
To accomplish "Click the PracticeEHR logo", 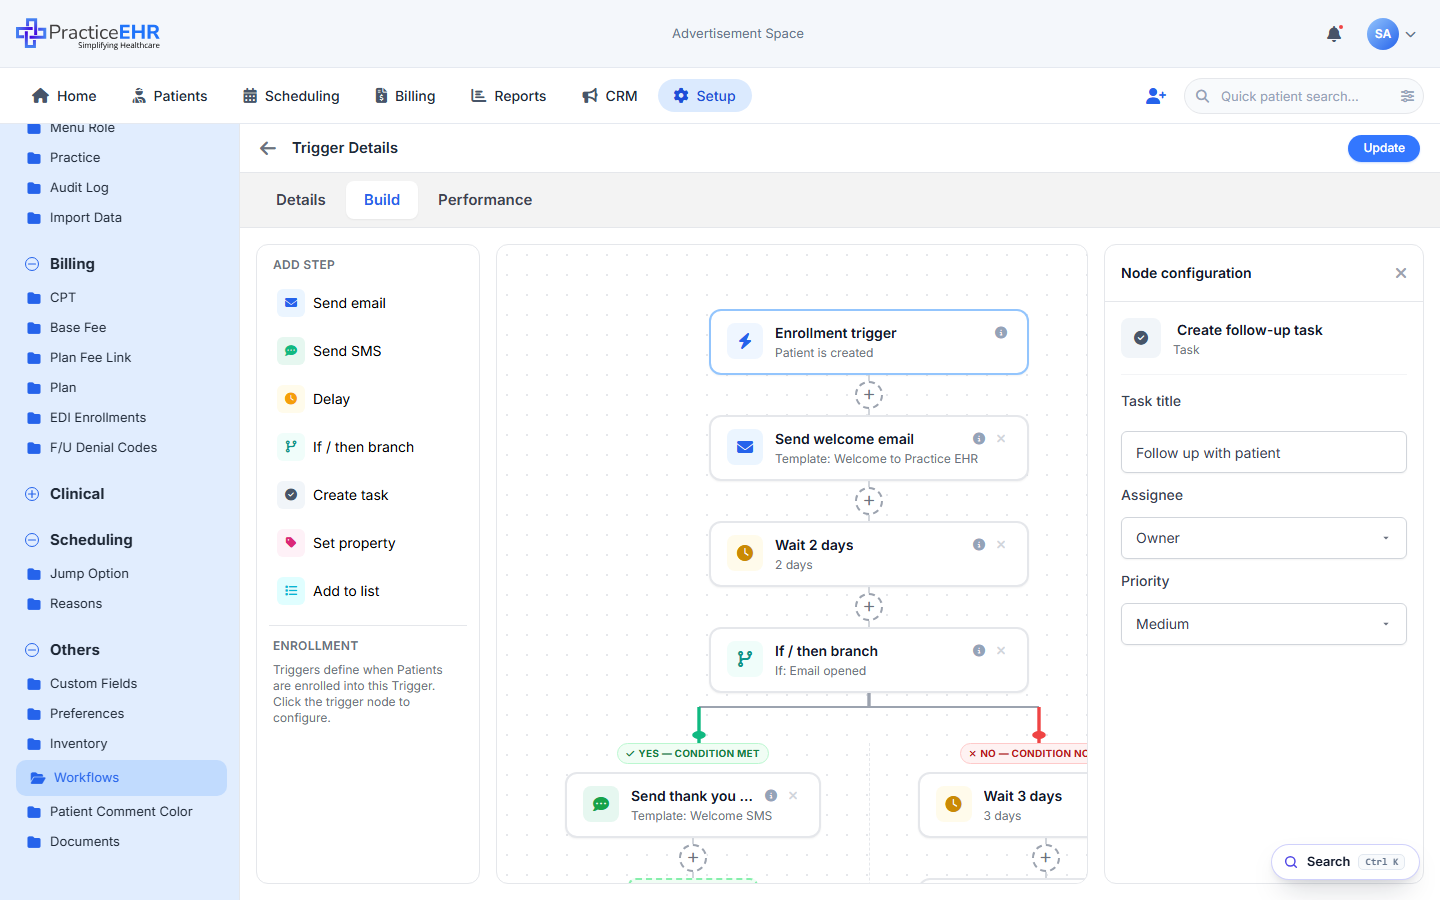I will point(88,34).
